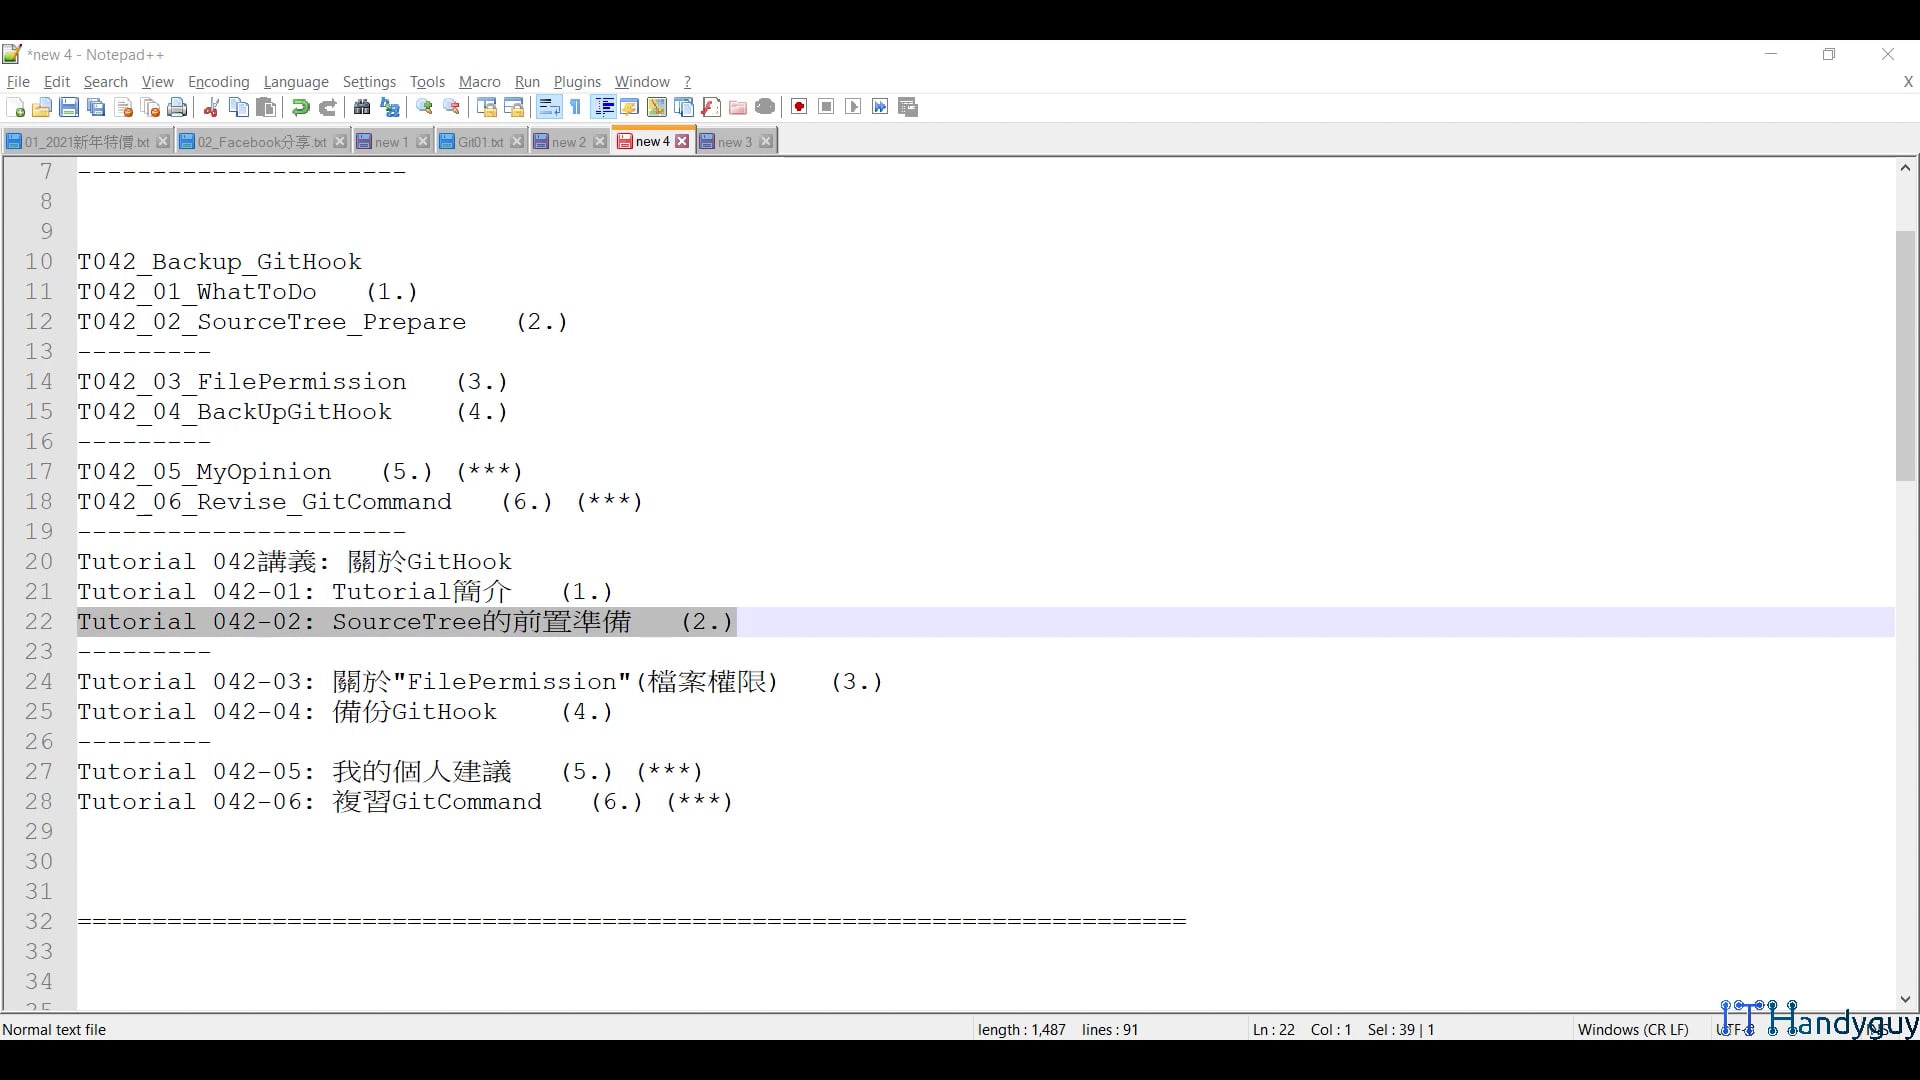
Task: Open the Plugins menu
Action: click(577, 82)
